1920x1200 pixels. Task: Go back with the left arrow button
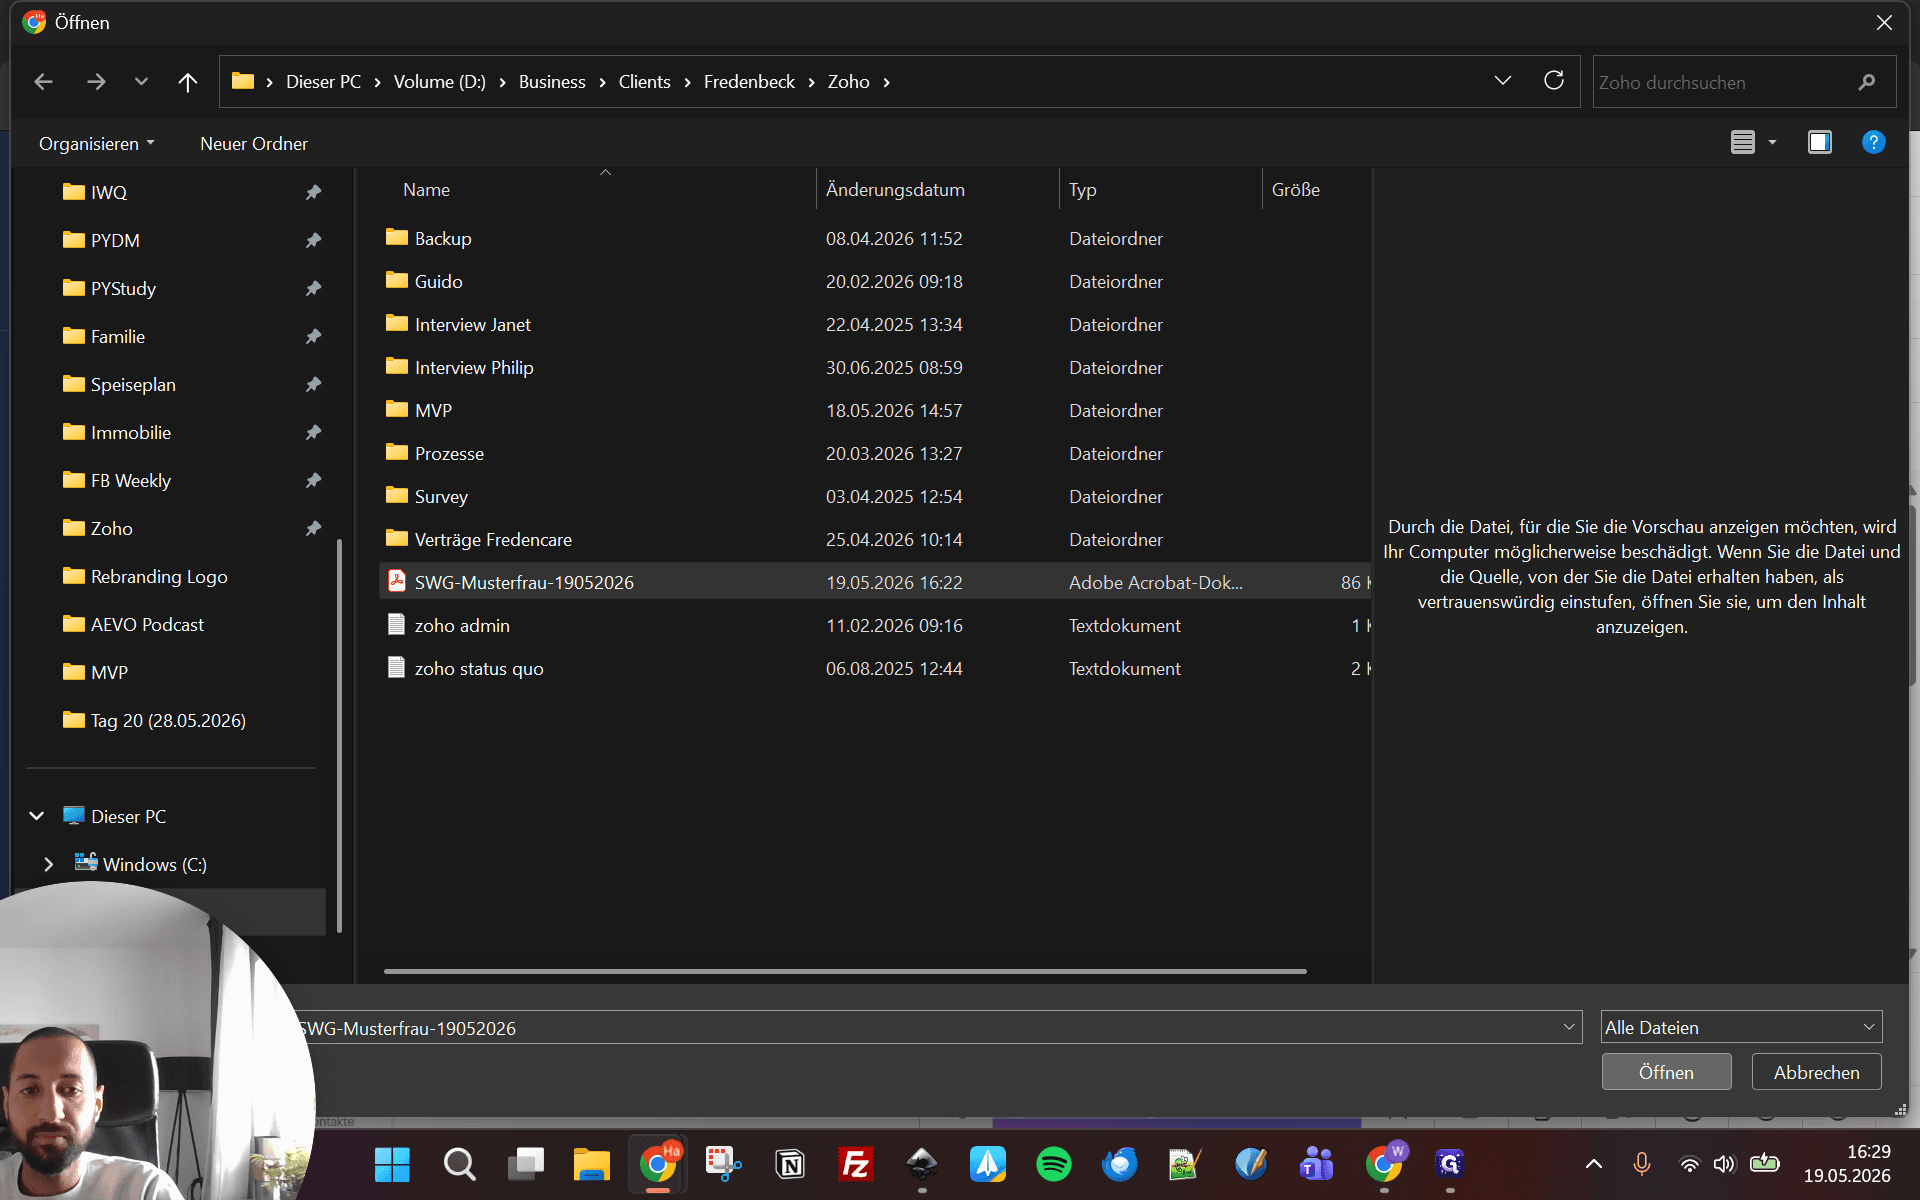(43, 82)
